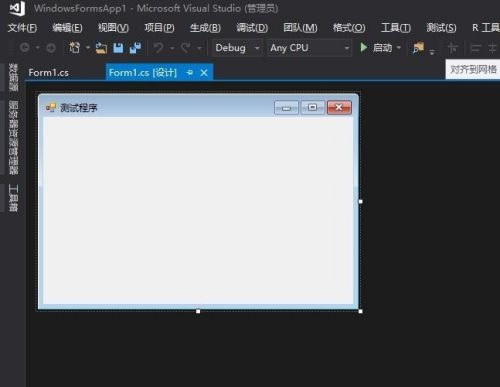Open the 测试(S) menu
The width and height of the screenshot is (500, 387).
(x=442, y=28)
